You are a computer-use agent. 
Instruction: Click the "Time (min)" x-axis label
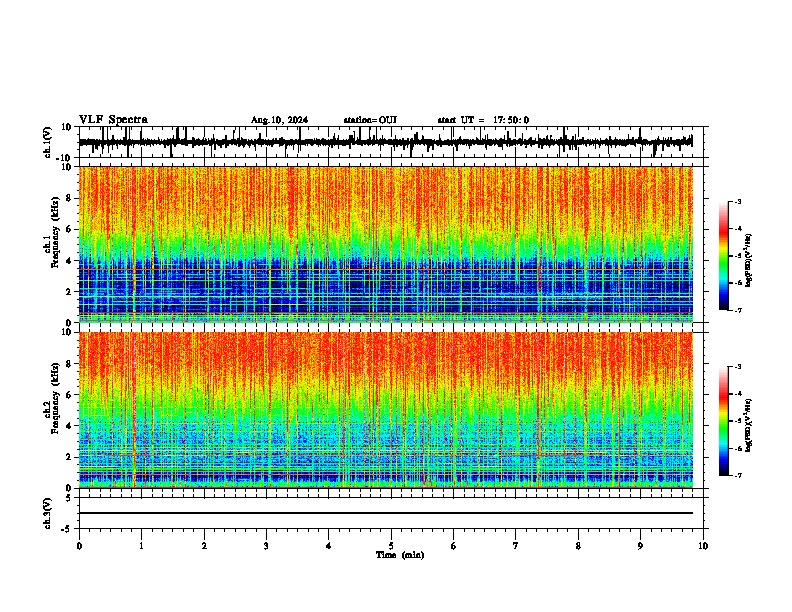click(400, 555)
